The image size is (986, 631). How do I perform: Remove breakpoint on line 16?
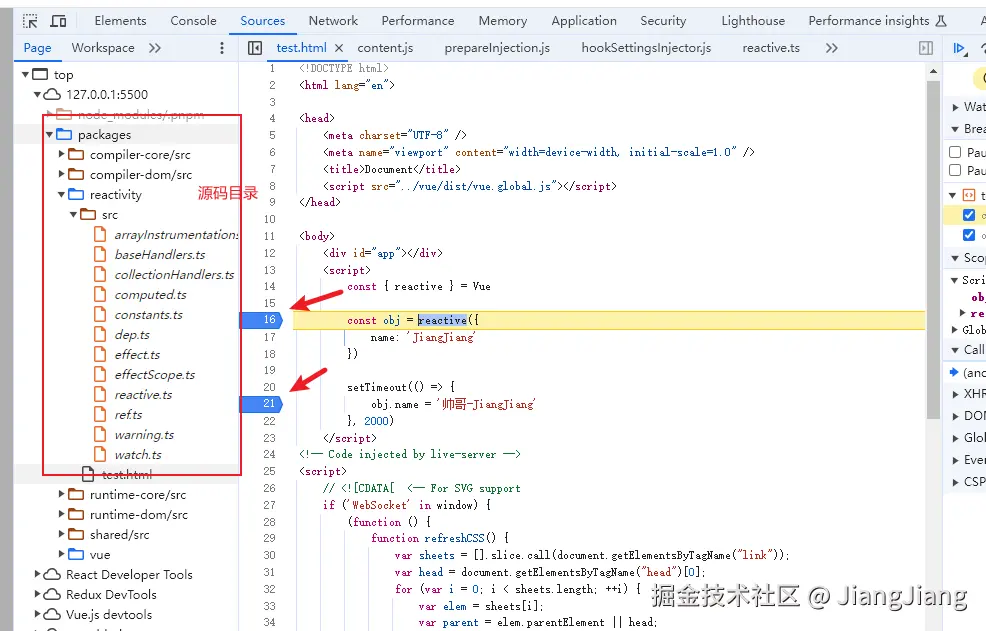(x=262, y=320)
